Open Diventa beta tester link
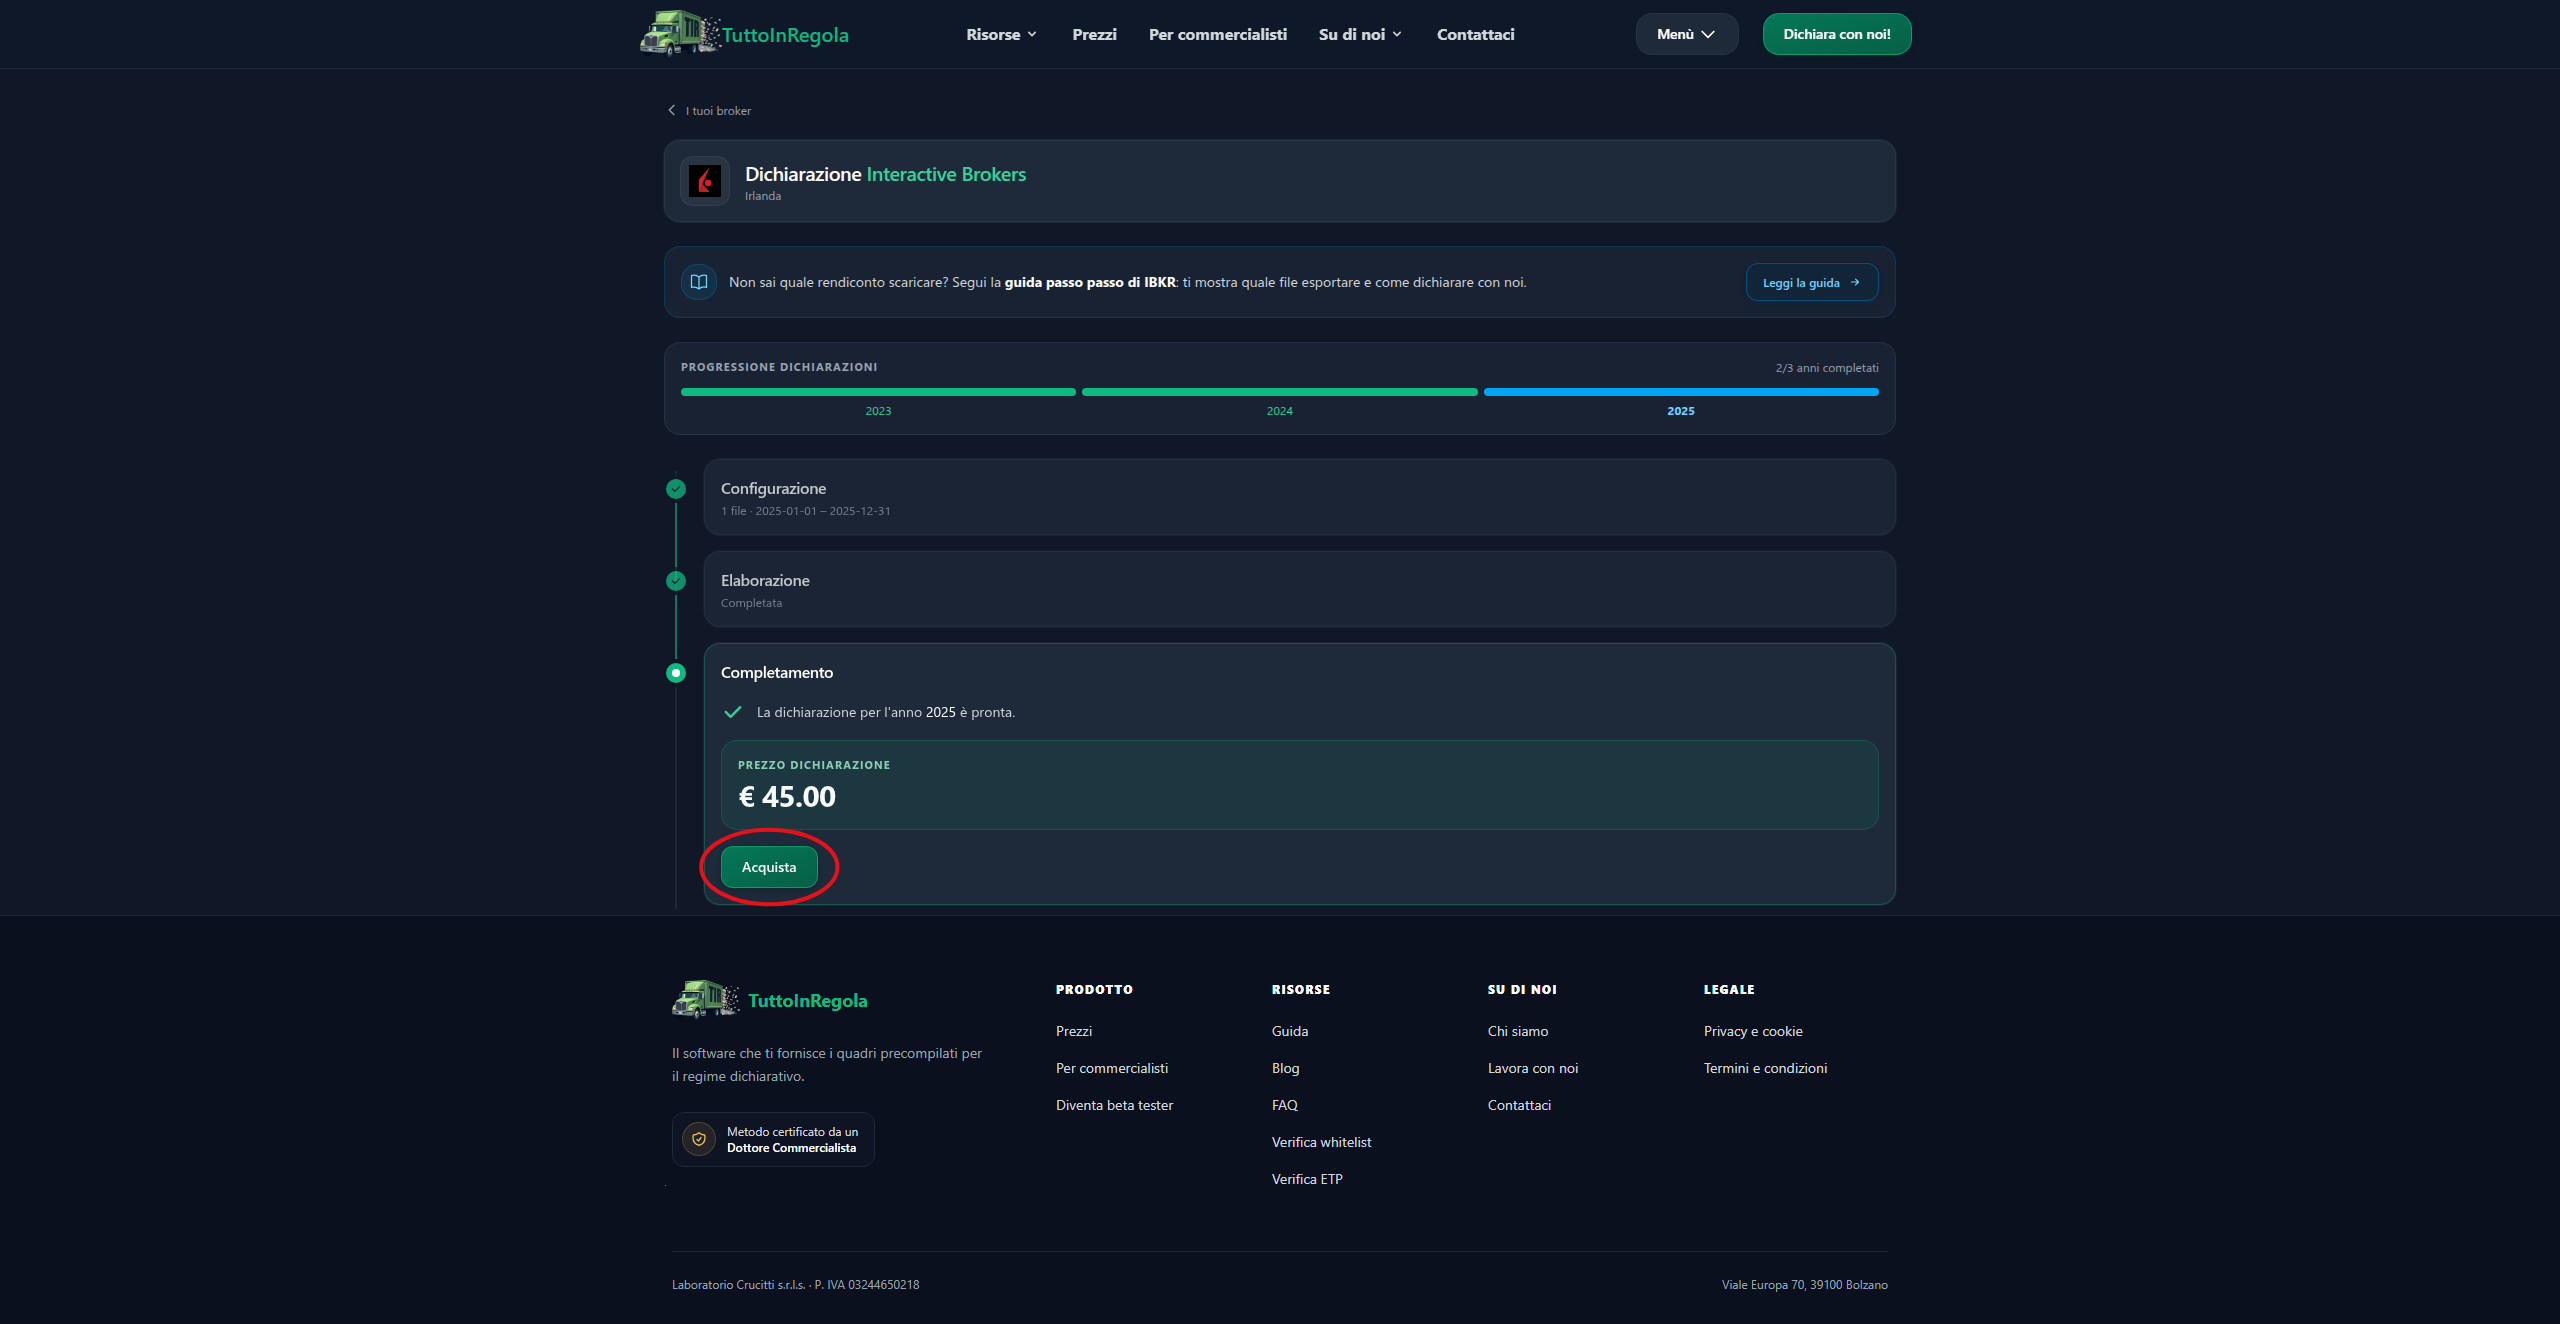The width and height of the screenshot is (2560, 1324). click(x=1114, y=1105)
